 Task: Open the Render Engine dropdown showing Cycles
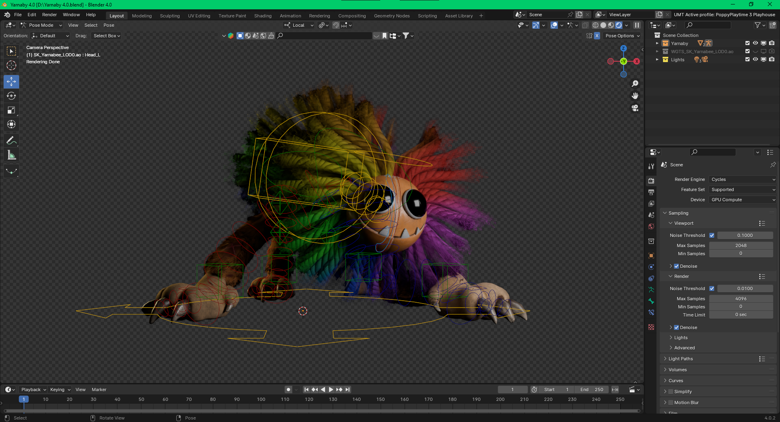tap(743, 179)
